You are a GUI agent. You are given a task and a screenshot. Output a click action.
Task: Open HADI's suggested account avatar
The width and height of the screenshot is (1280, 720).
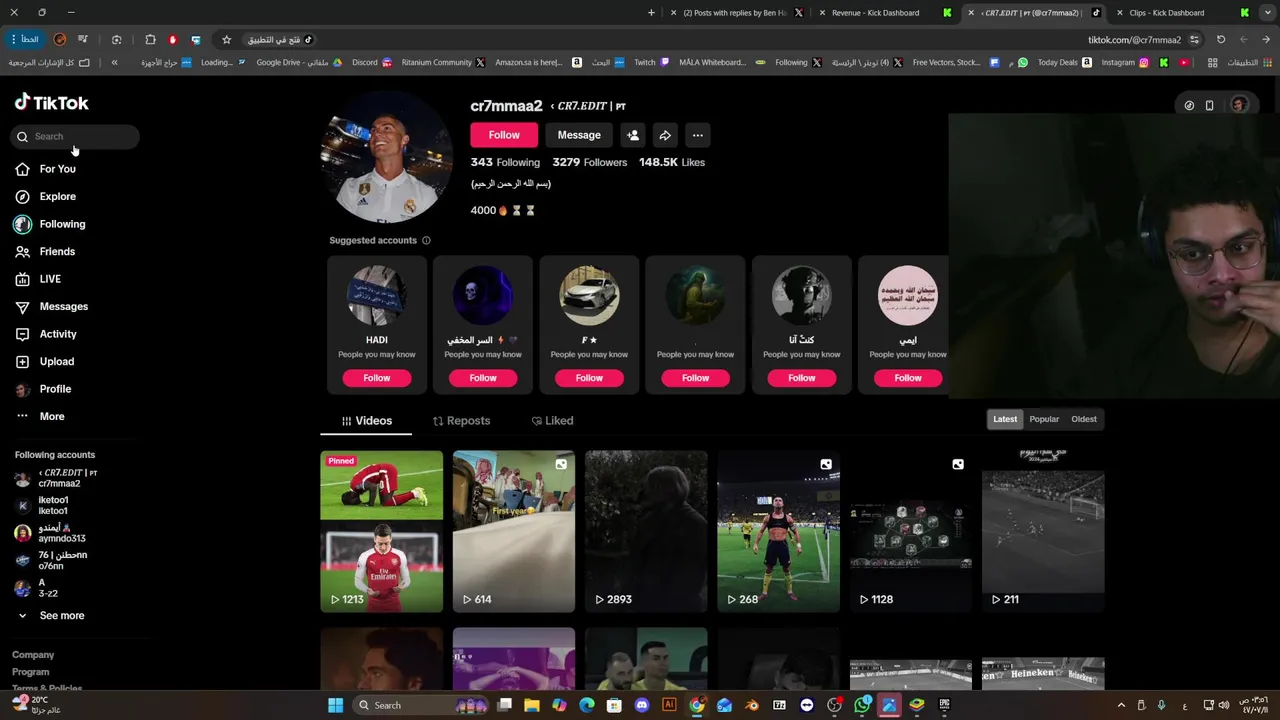click(x=377, y=295)
